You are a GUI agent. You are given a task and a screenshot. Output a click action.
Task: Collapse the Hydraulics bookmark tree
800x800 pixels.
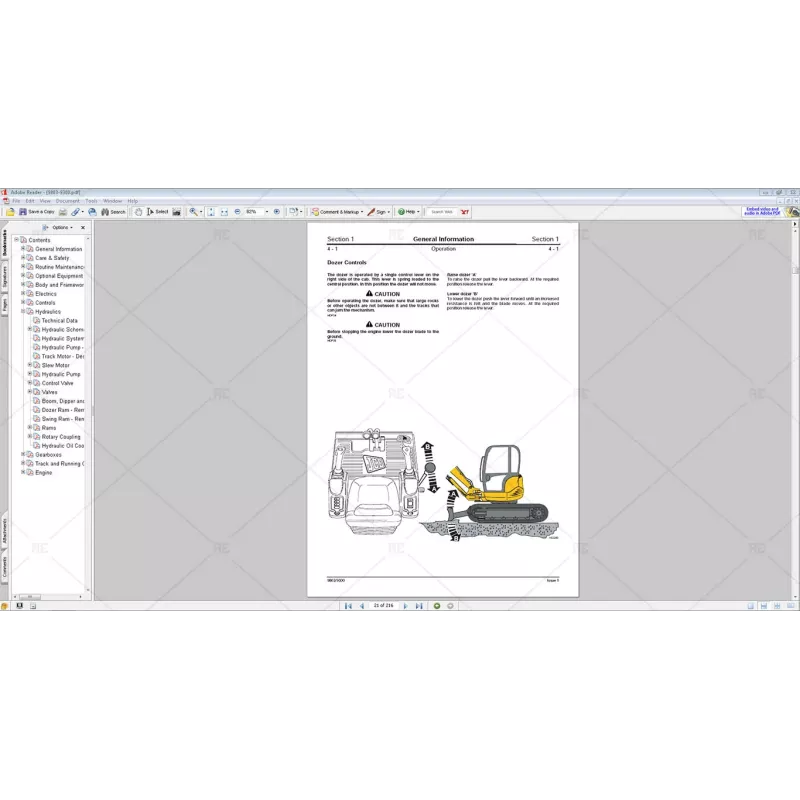pos(23,310)
